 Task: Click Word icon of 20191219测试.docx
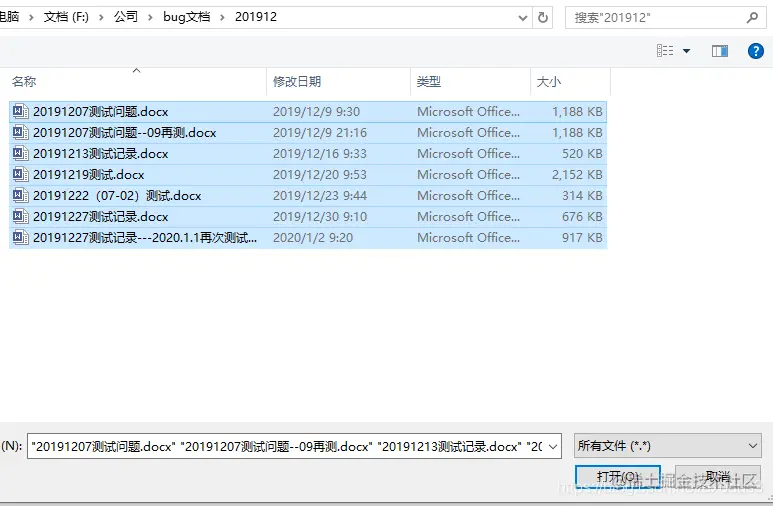[20, 175]
